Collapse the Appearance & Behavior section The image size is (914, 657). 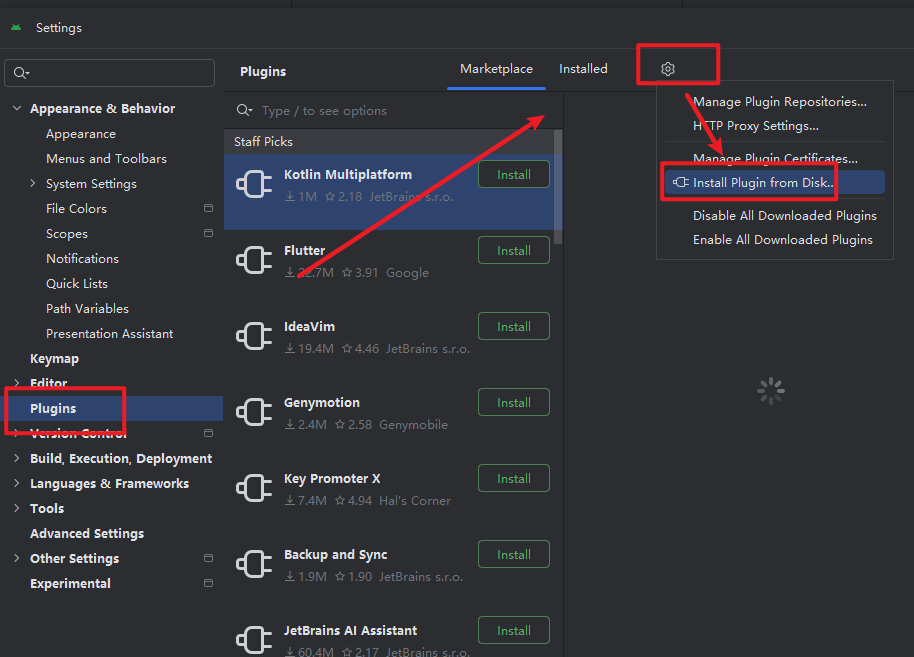(17, 109)
